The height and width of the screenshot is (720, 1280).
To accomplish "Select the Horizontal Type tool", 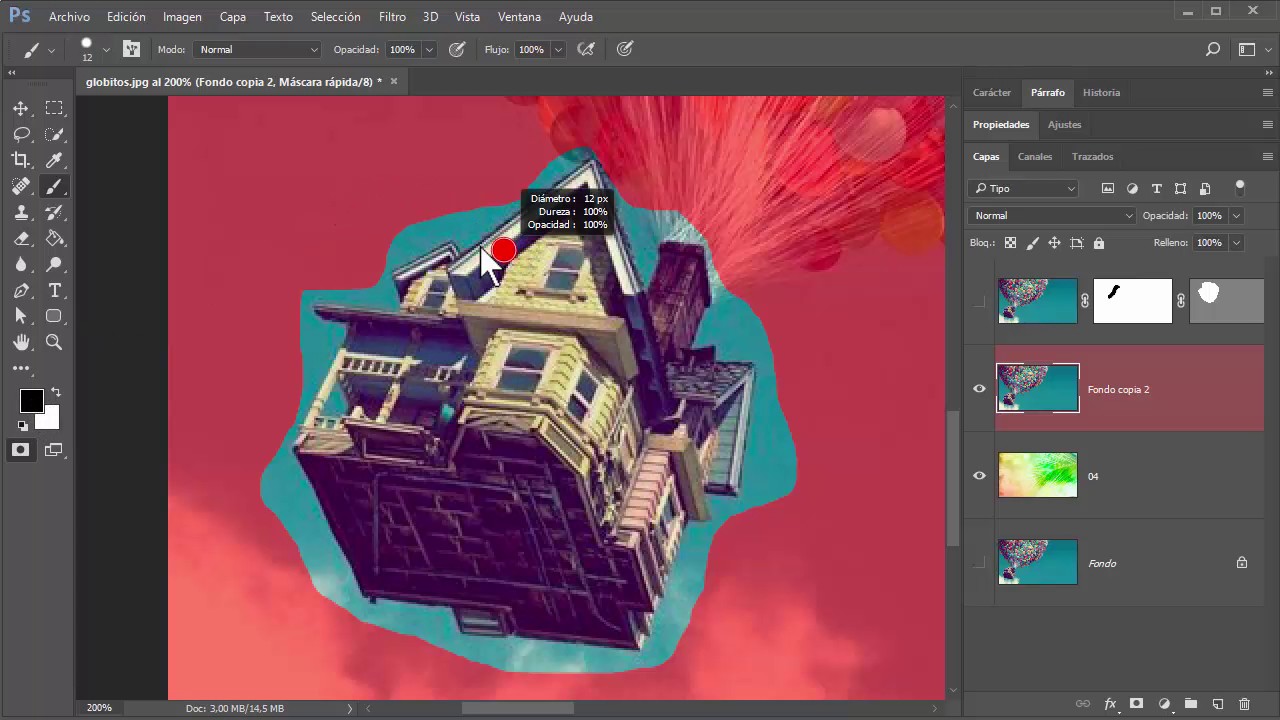I will (x=54, y=291).
